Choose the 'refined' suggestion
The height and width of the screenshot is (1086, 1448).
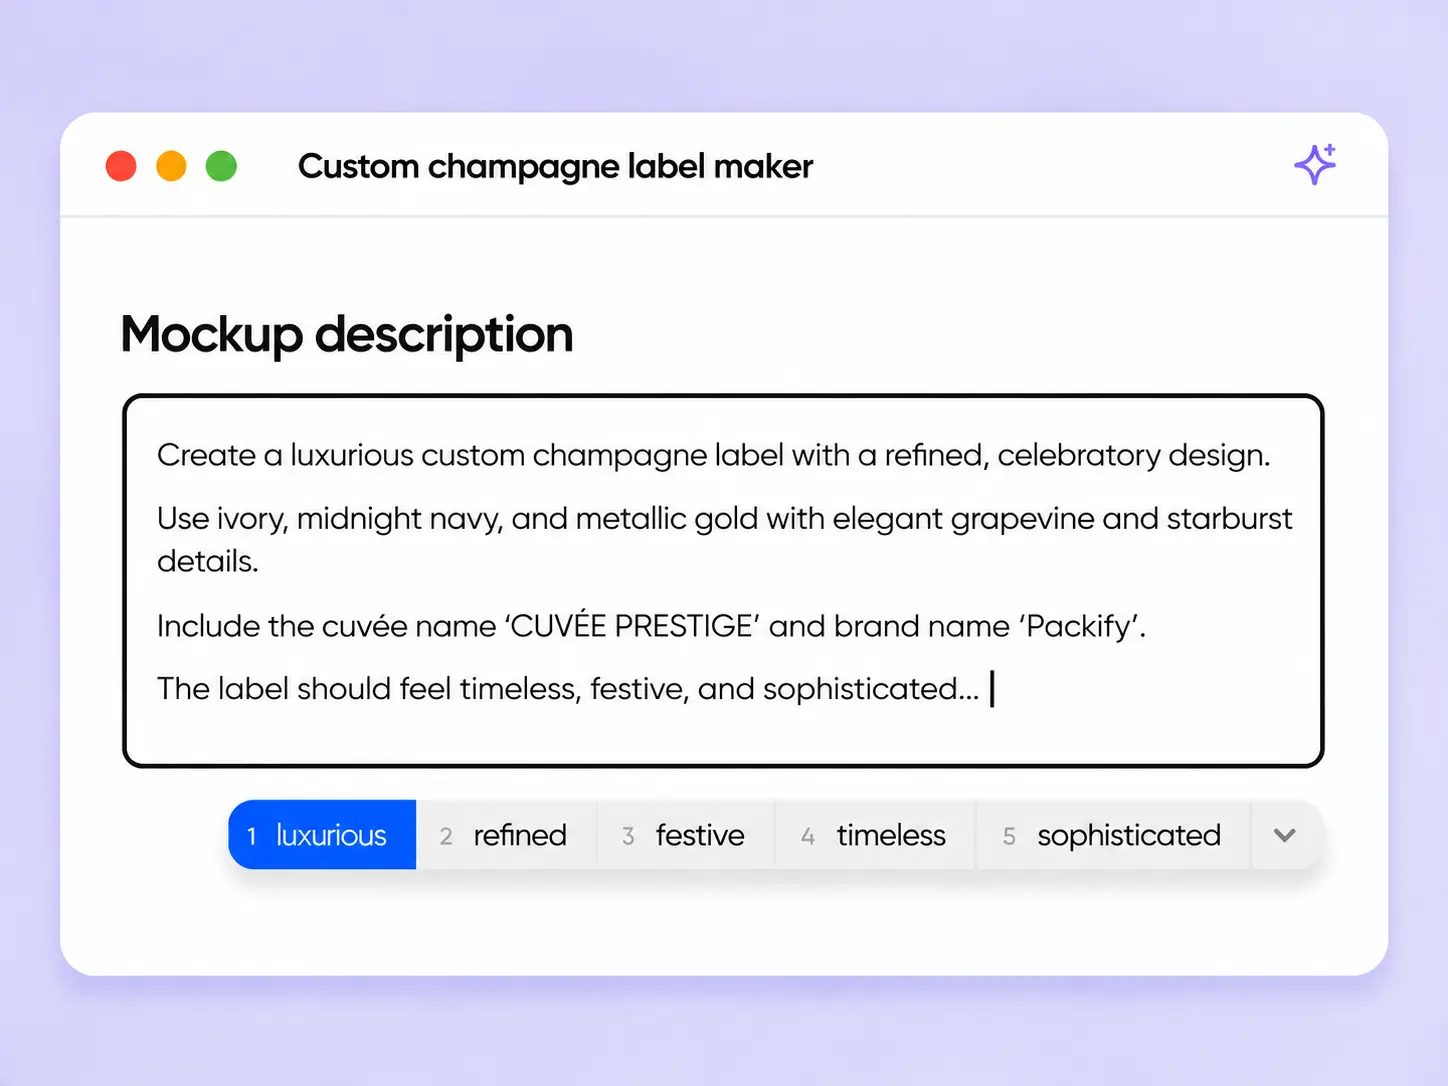pos(505,835)
